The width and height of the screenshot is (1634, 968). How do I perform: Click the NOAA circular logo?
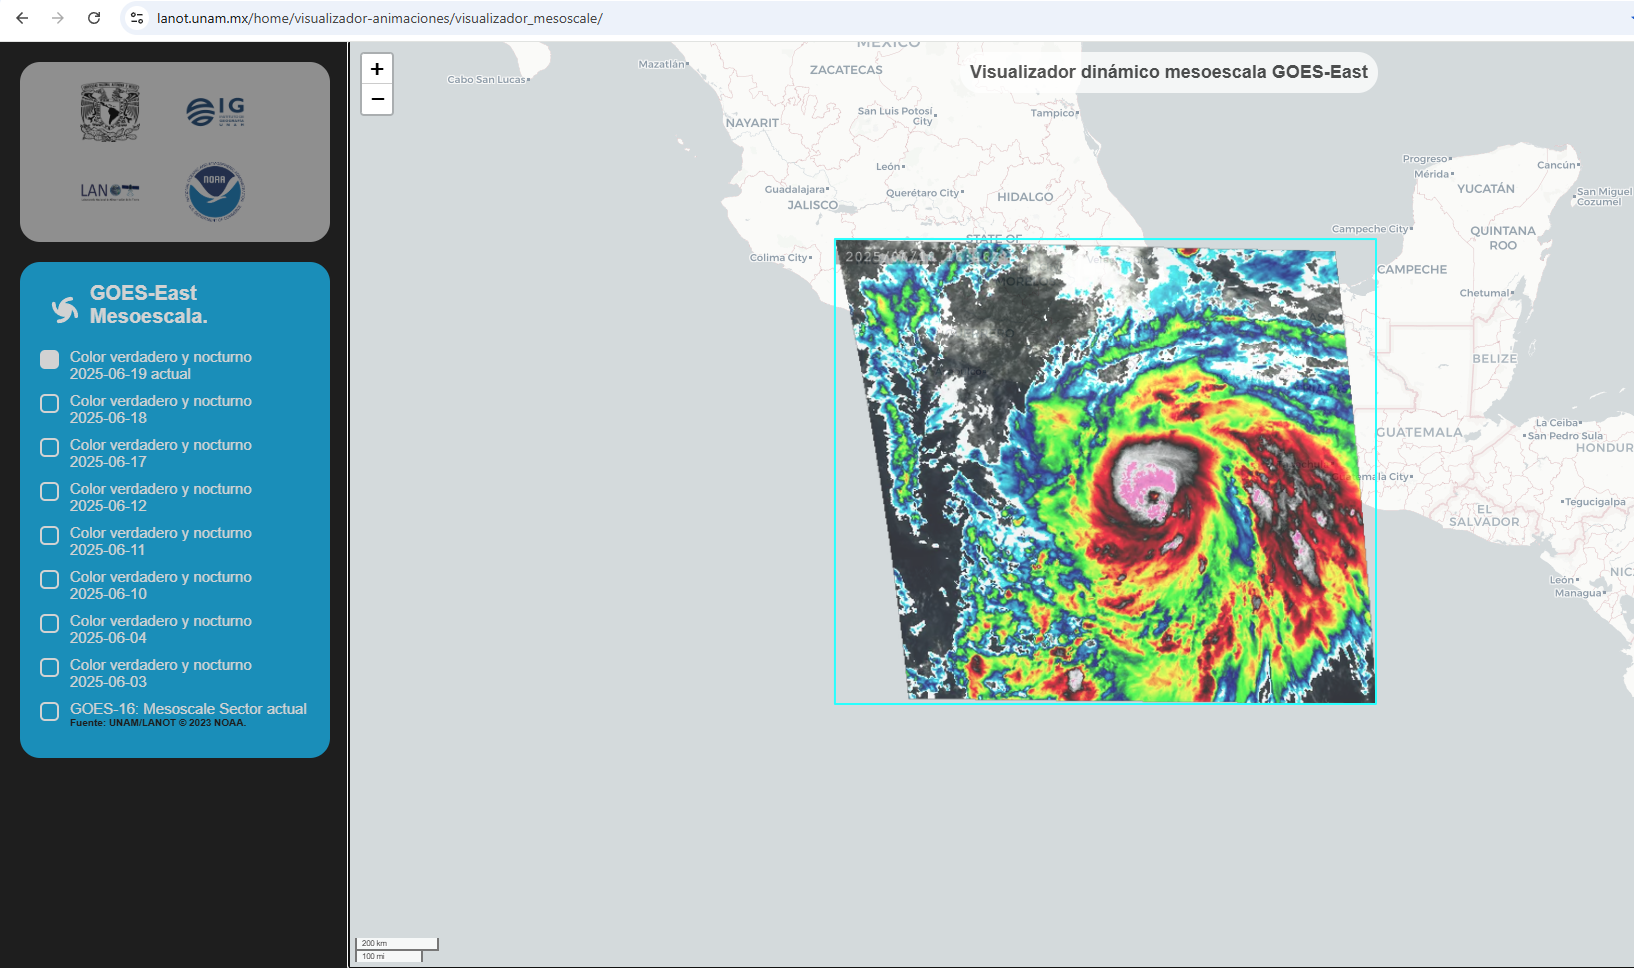[215, 191]
